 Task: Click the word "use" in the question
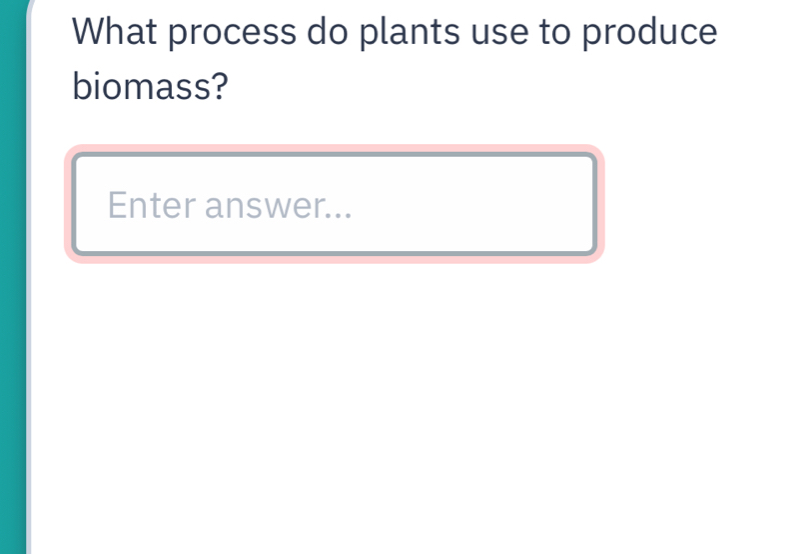[488, 33]
